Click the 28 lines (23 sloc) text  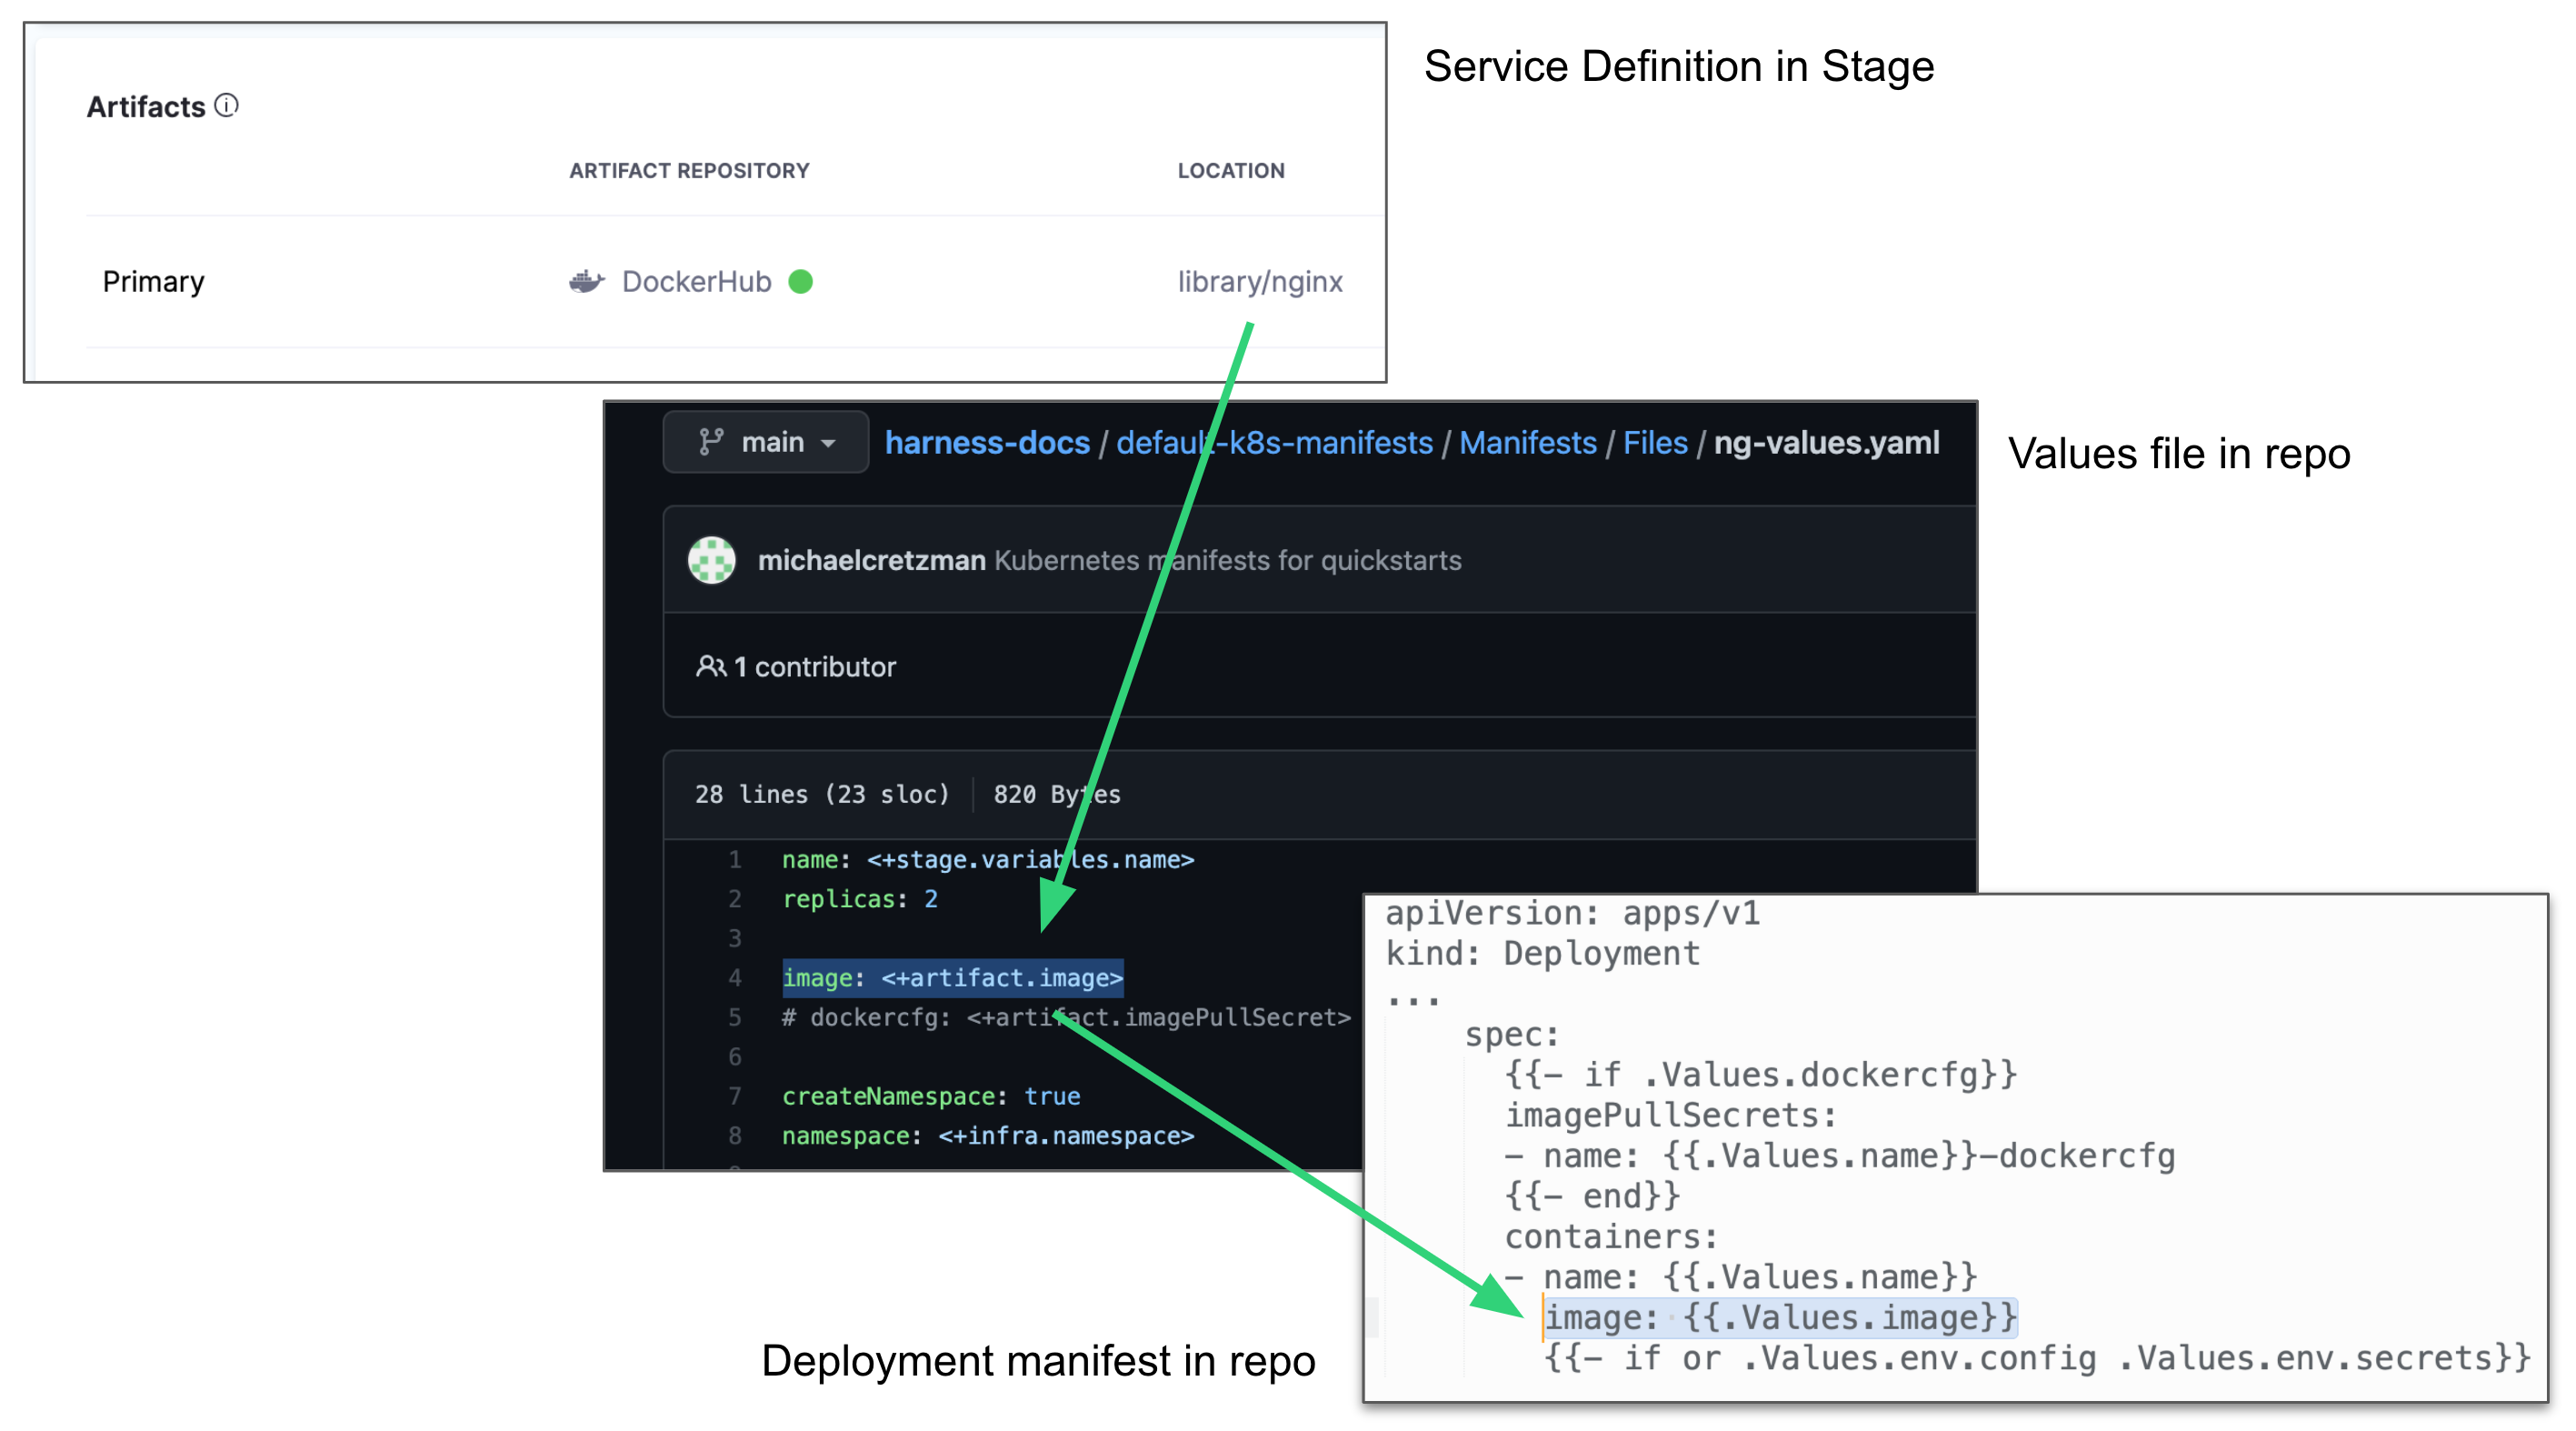[x=822, y=794]
